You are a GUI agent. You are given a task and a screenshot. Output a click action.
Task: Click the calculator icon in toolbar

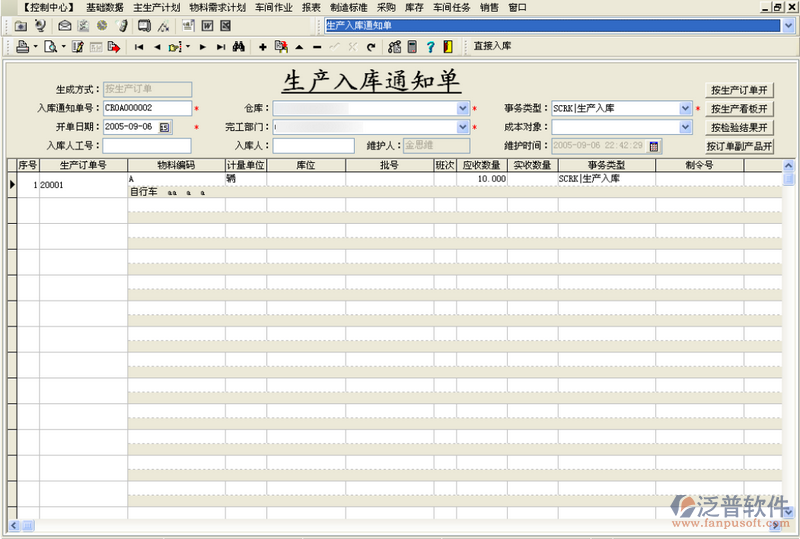(x=411, y=46)
